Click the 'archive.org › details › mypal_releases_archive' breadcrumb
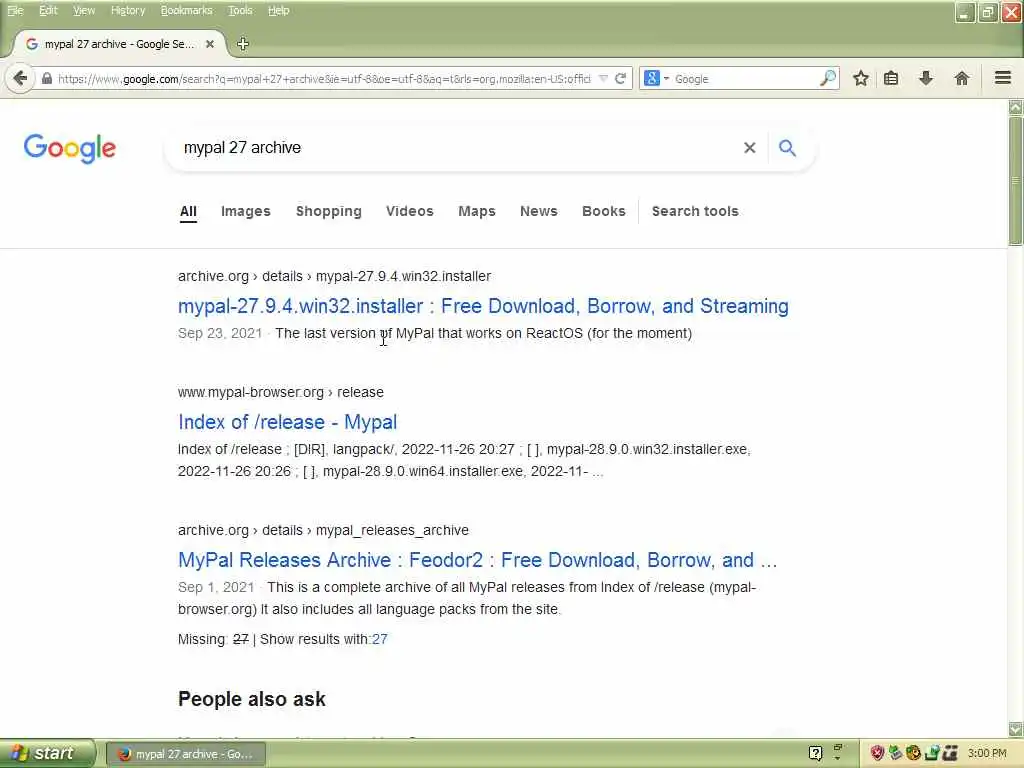Screen dimensions: 1024x768 click(x=323, y=530)
